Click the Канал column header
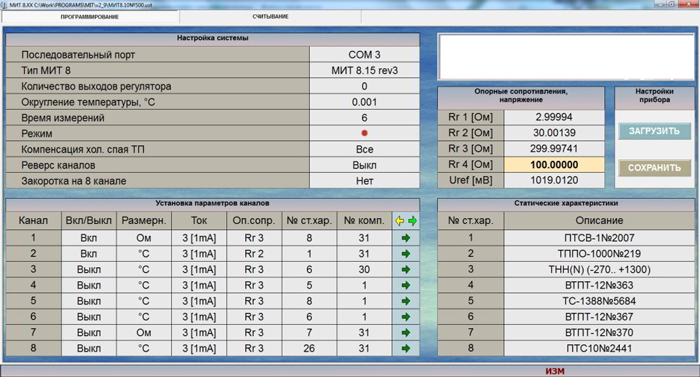This screenshot has width=700, height=377. pyautogui.click(x=33, y=221)
